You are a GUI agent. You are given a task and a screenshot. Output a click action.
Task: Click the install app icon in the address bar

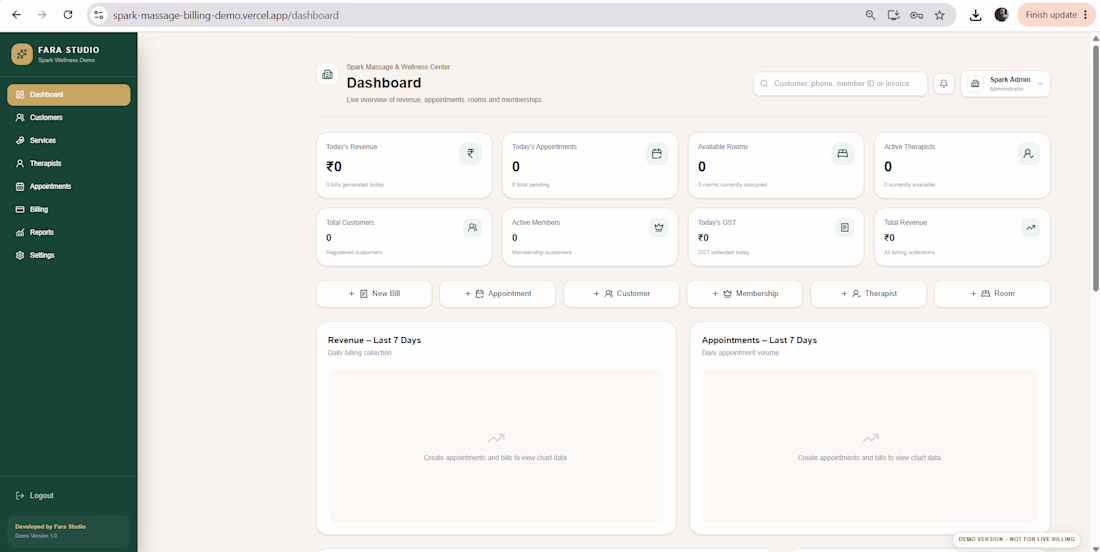[893, 15]
